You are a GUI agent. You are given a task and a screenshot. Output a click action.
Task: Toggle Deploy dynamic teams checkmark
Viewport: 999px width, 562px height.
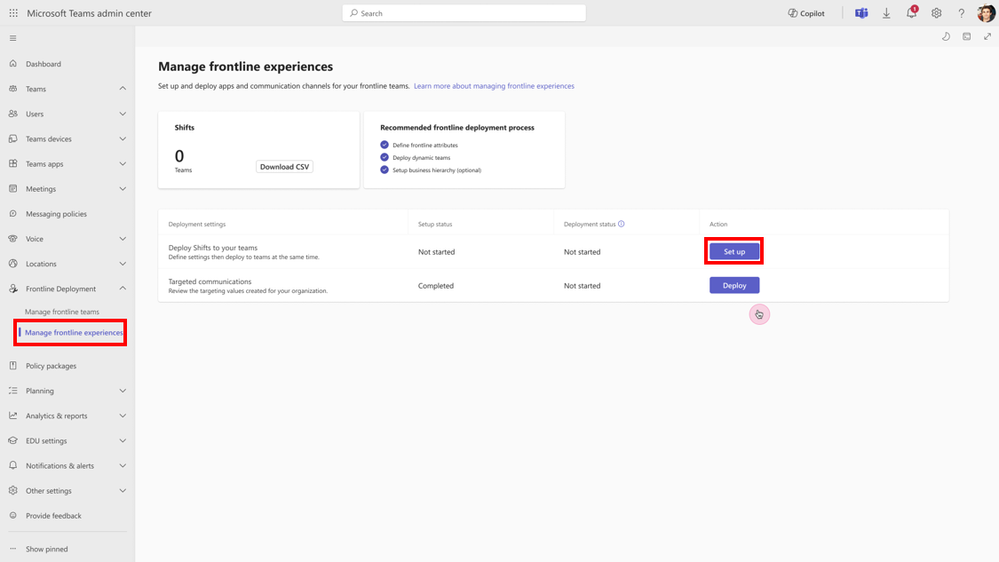[384, 157]
